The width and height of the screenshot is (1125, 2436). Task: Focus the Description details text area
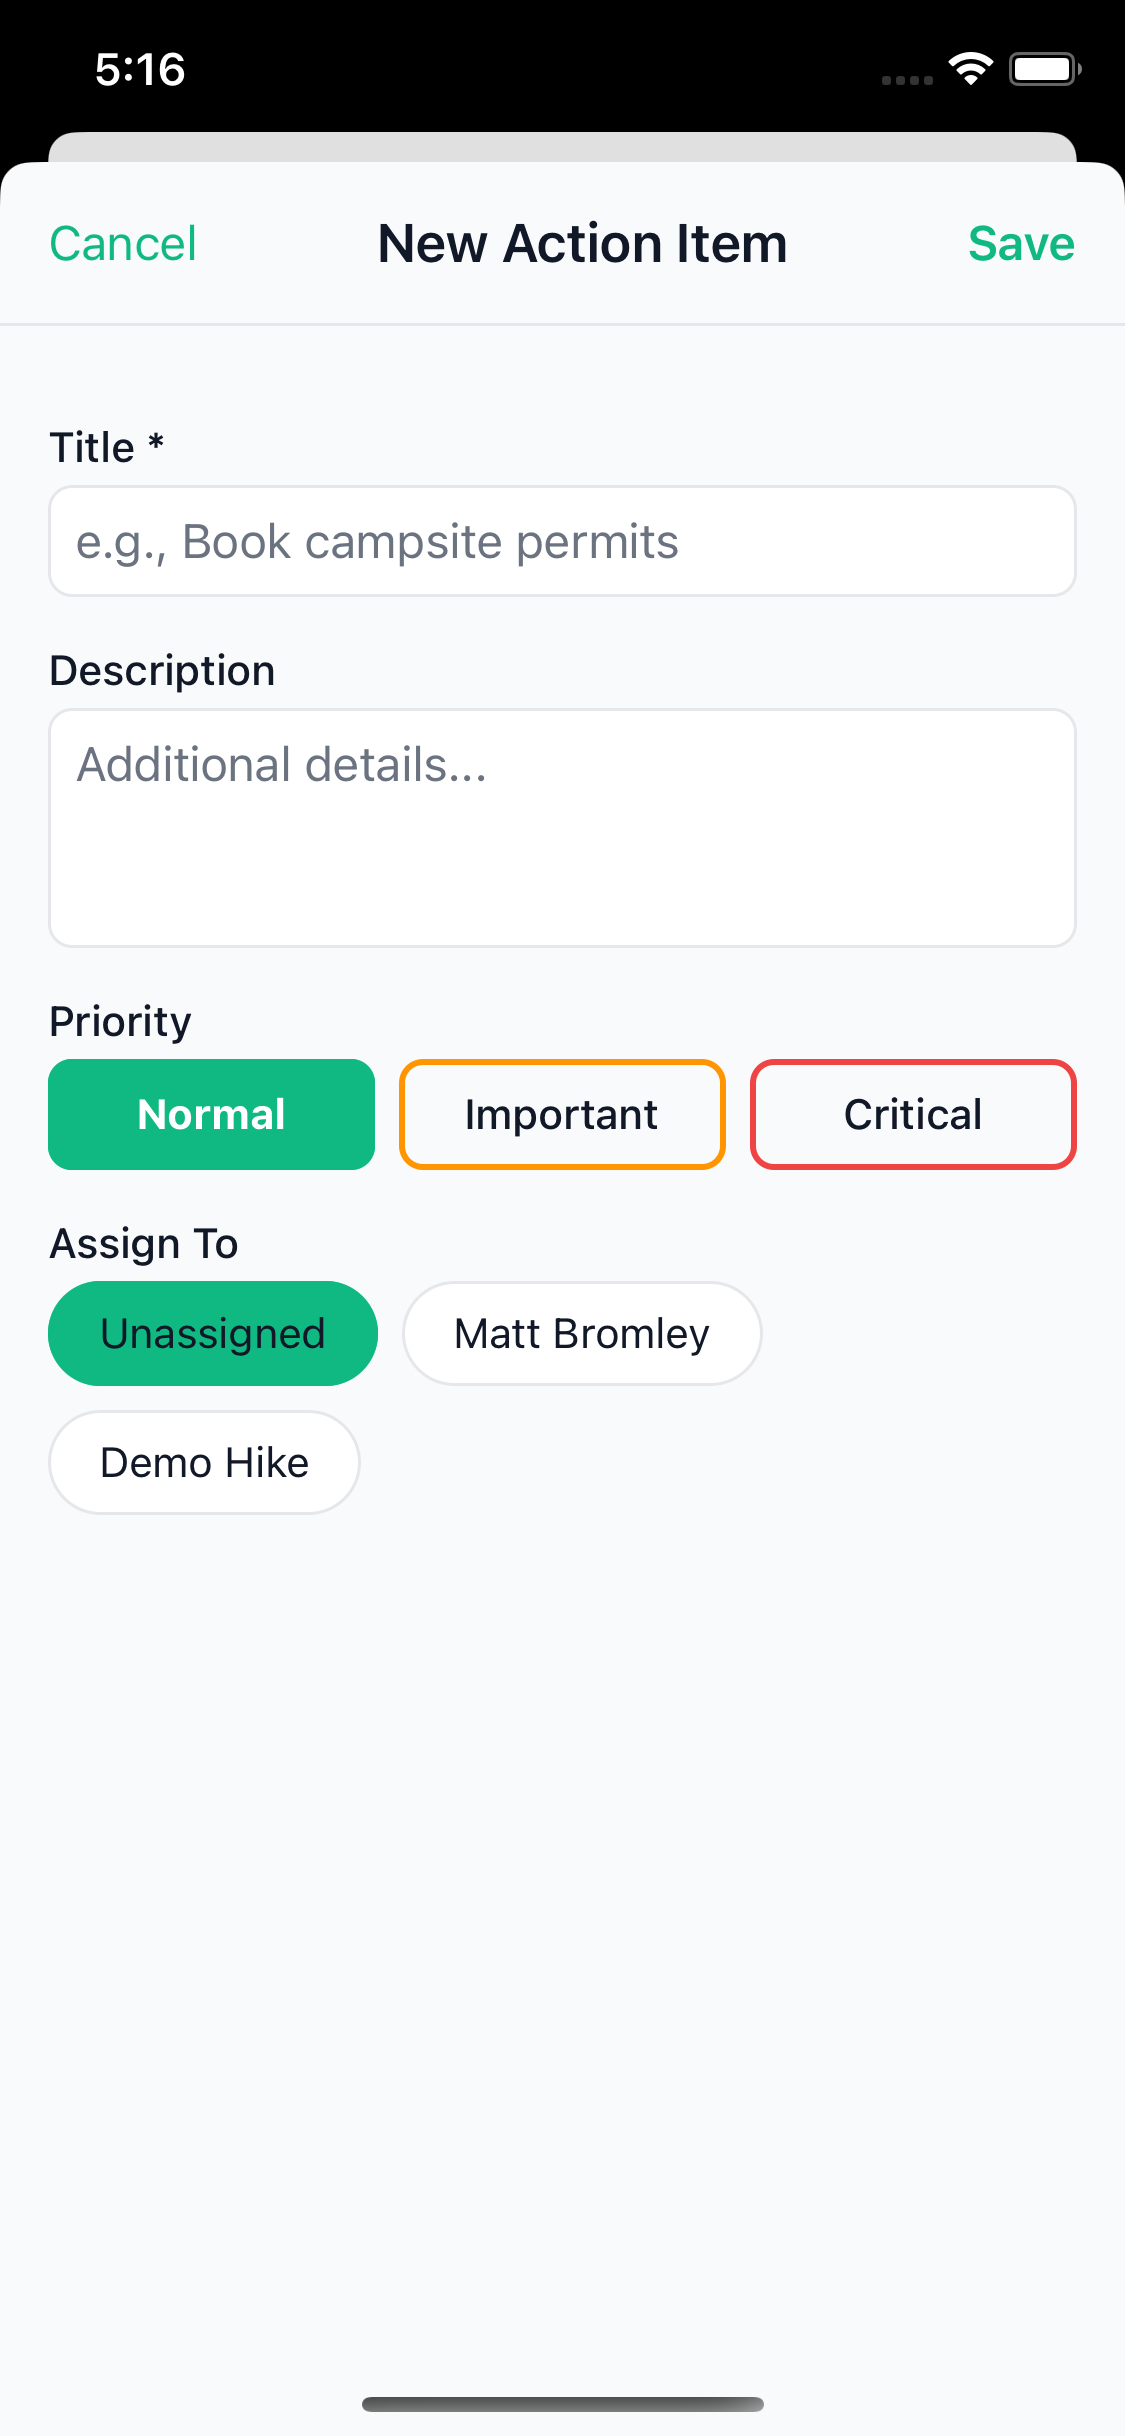tap(562, 828)
